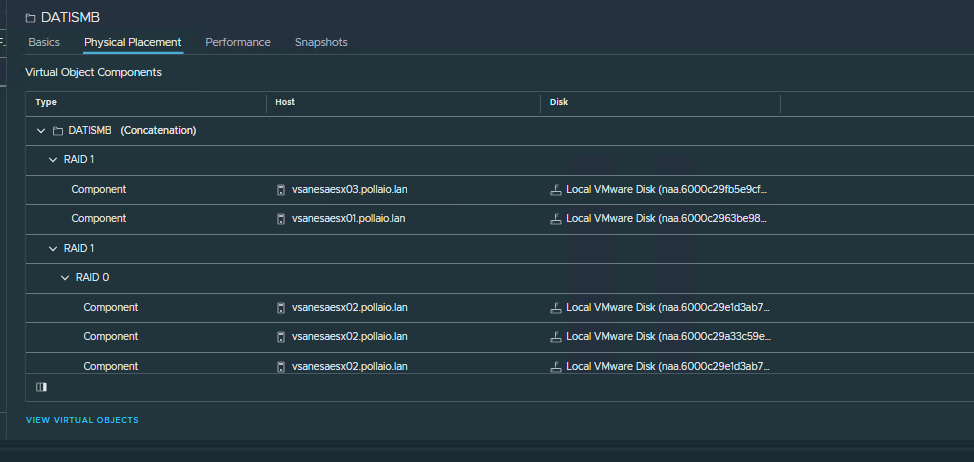Select Component row for vsanesaesx03 host
This screenshot has width=974, height=462.
(x=499, y=189)
